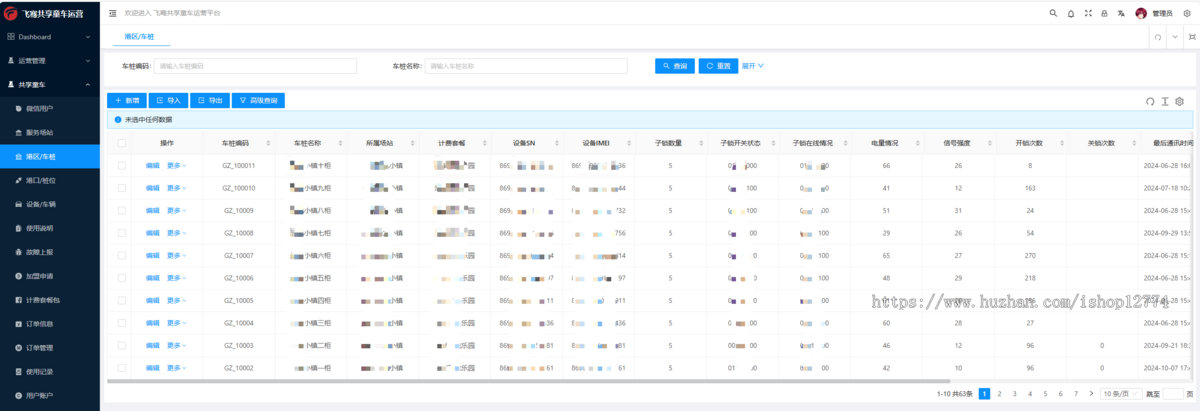
Task: Check the row GZ_10005 checkbox
Action: pos(122,301)
